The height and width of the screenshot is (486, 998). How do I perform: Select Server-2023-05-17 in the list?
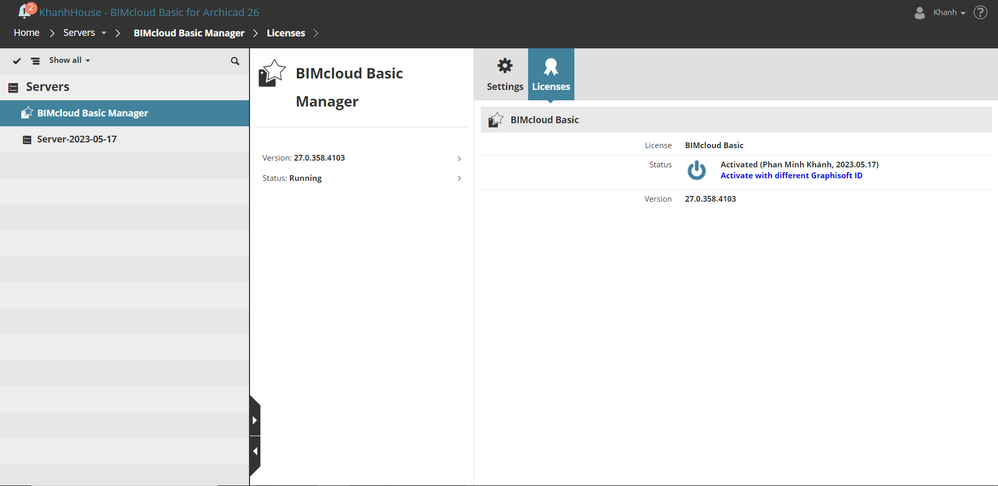[124, 139]
